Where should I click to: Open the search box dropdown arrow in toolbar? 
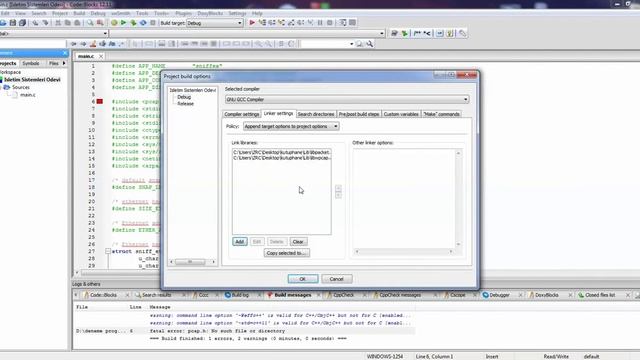pyautogui.click(x=351, y=44)
